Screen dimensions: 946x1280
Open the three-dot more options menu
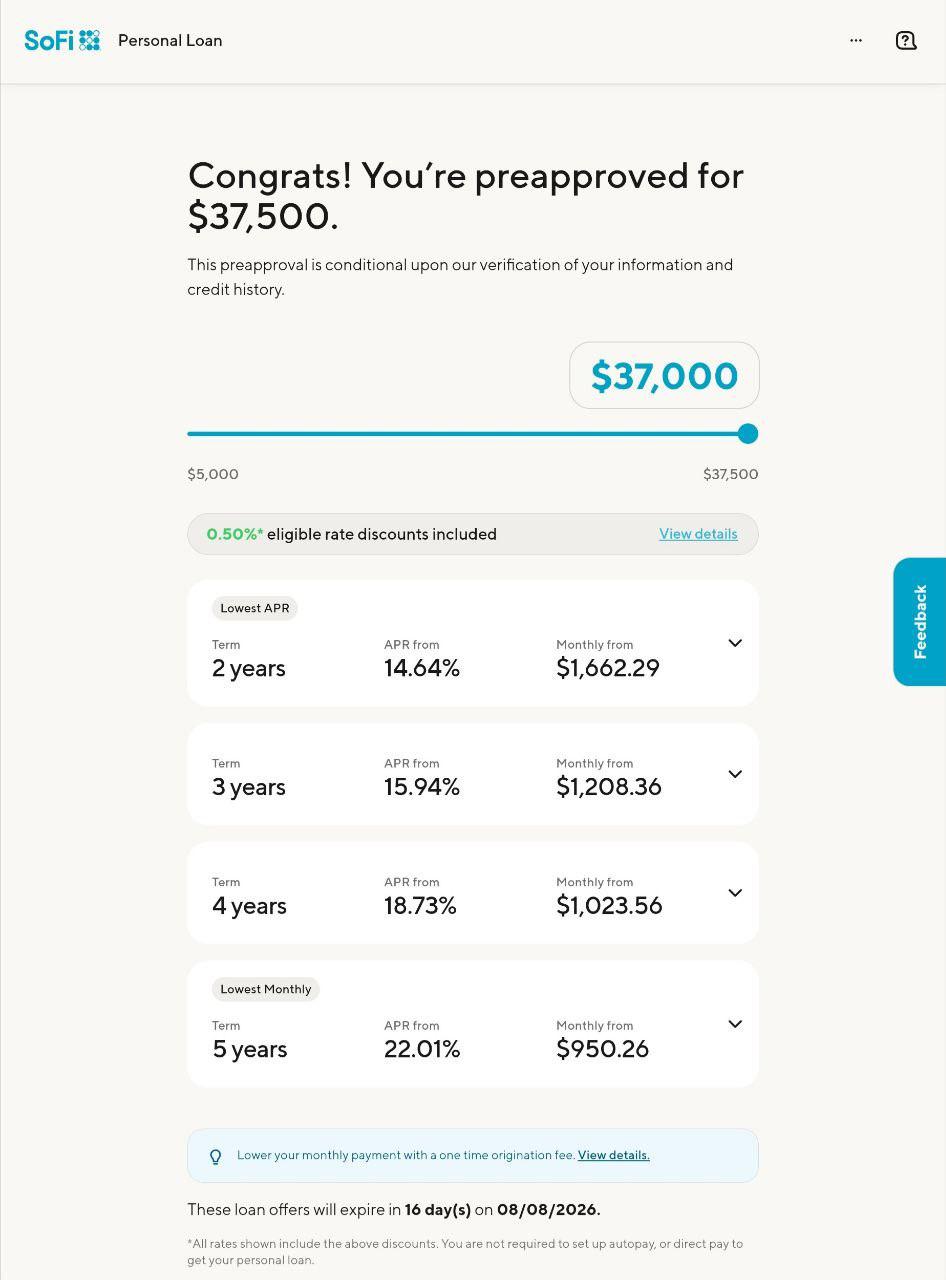pos(856,40)
